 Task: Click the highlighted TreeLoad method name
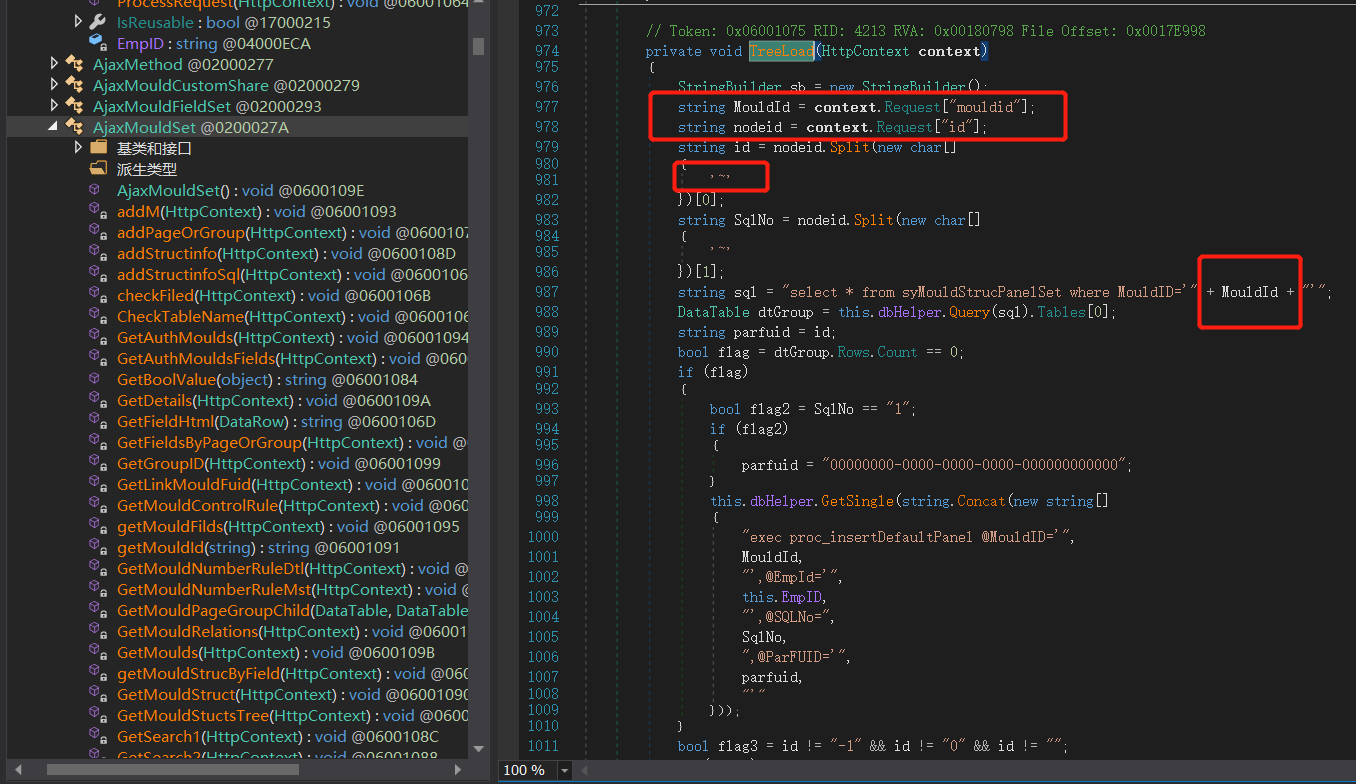pyautogui.click(x=782, y=50)
